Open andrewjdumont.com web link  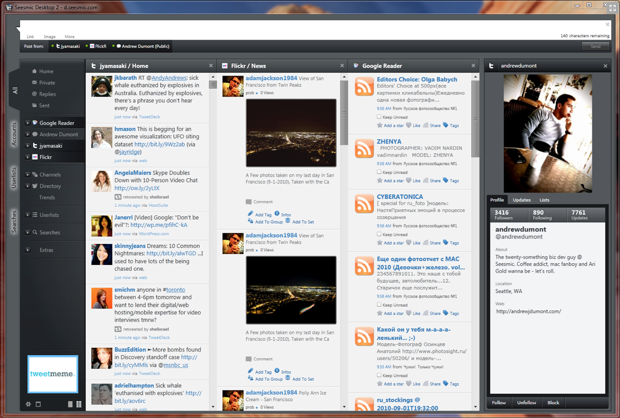pyautogui.click(x=528, y=311)
